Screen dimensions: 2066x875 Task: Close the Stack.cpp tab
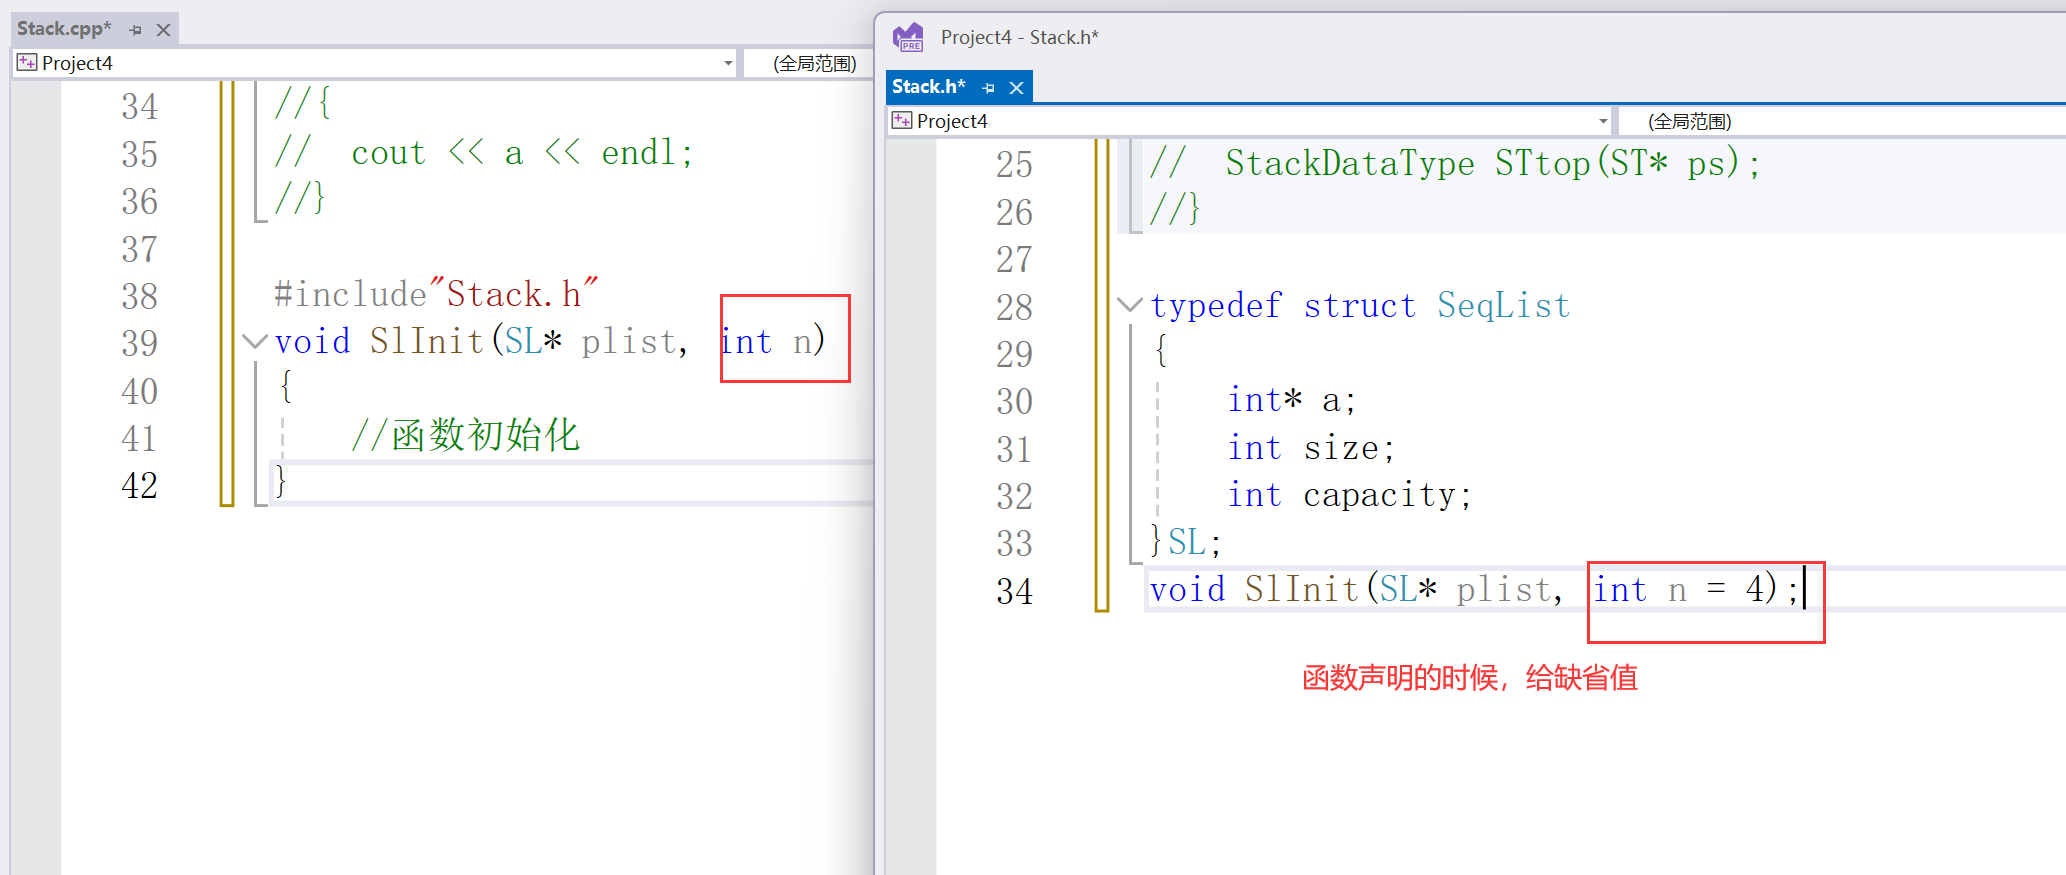(164, 30)
